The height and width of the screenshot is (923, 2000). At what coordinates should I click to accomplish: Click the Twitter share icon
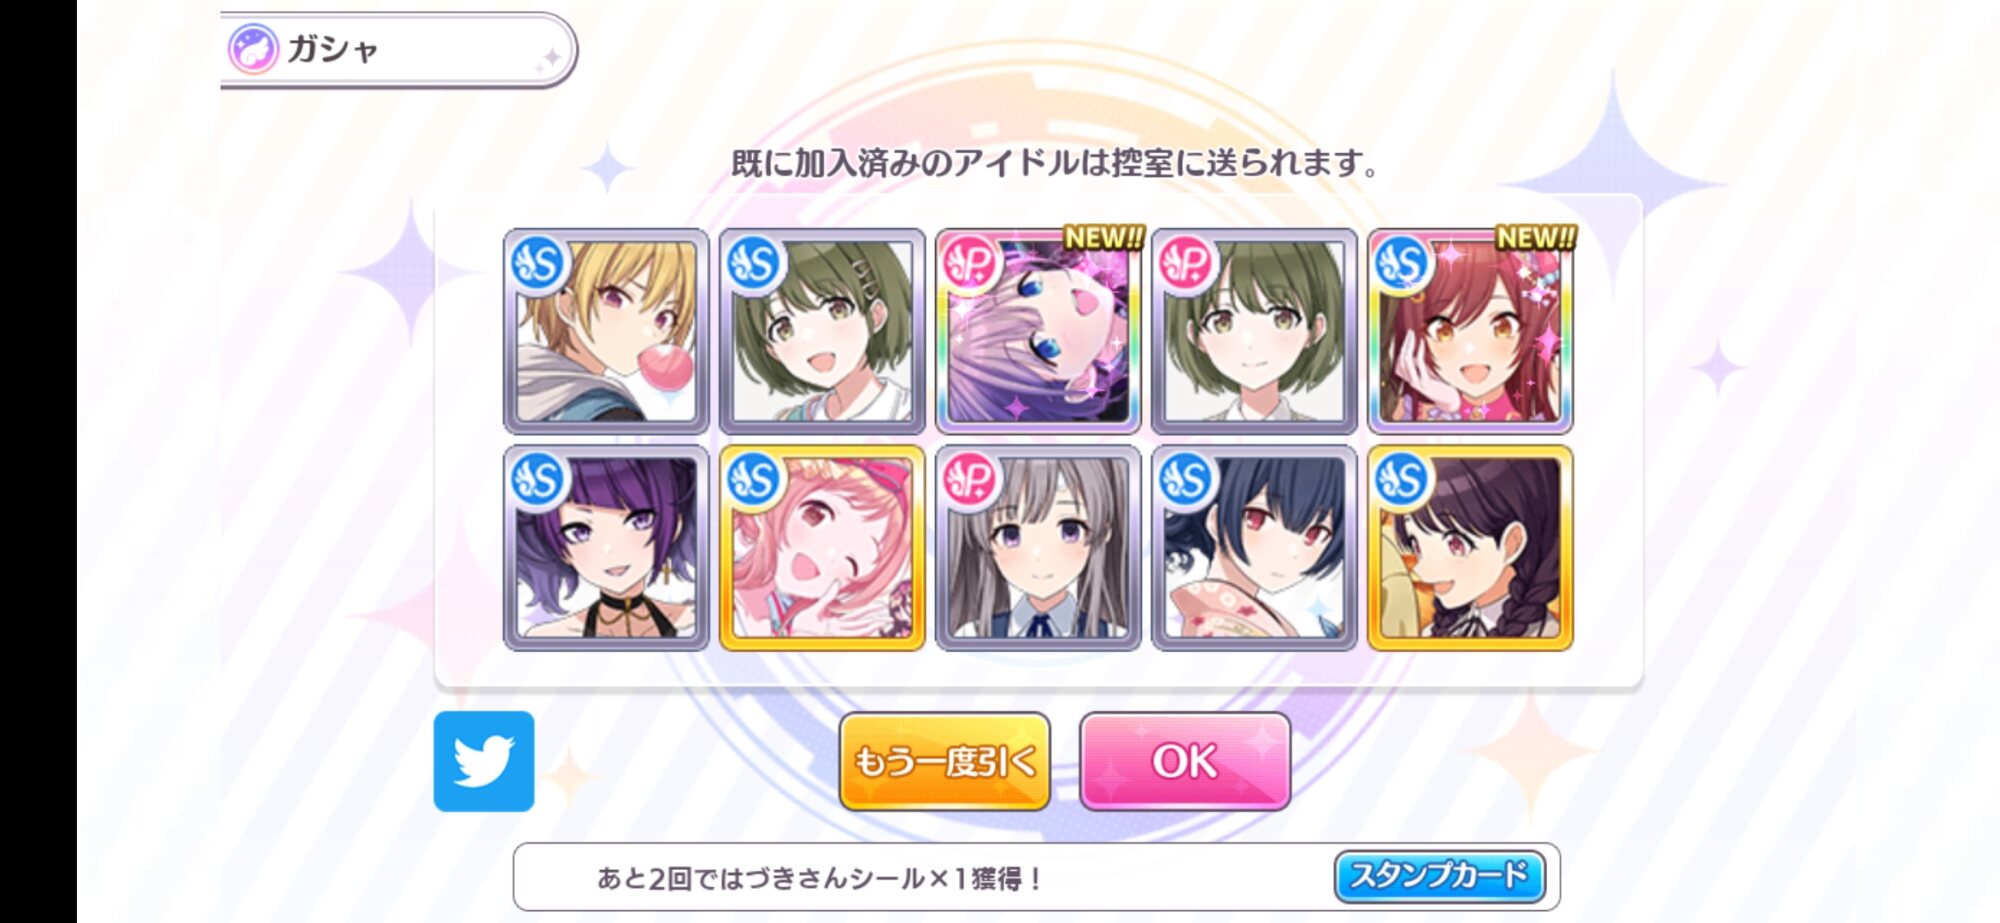484,761
